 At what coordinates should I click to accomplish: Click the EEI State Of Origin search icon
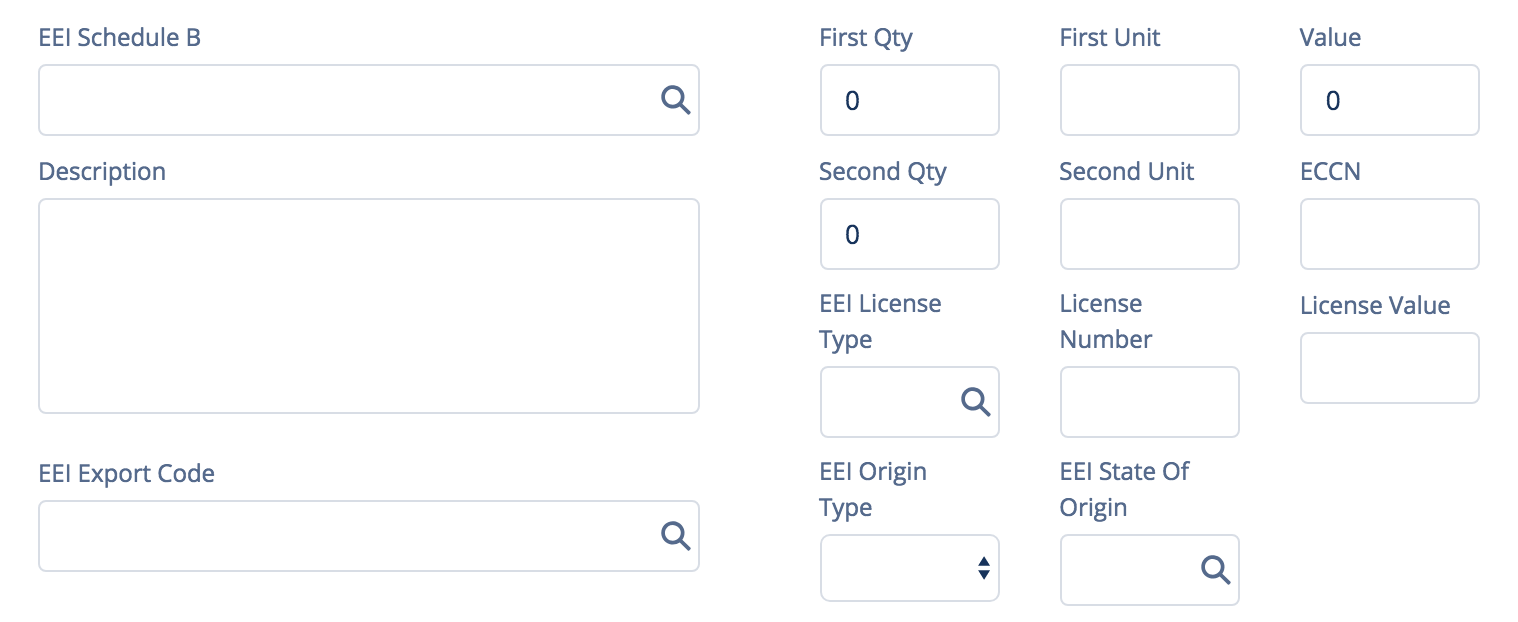(1216, 569)
